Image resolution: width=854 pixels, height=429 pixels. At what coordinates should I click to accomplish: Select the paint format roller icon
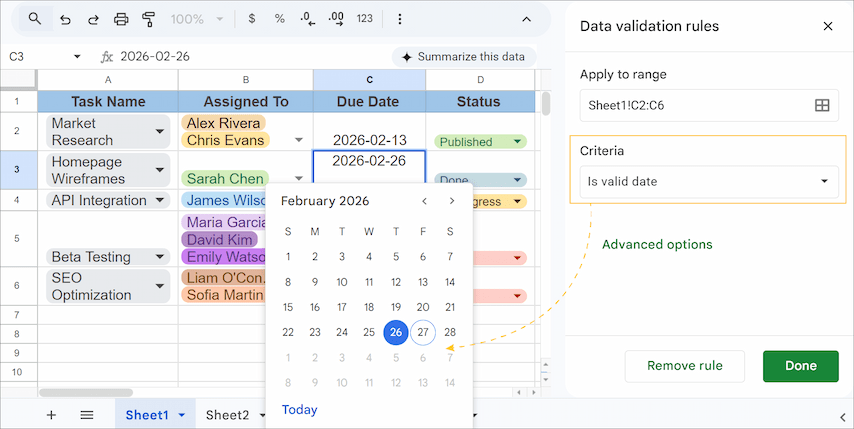148,20
